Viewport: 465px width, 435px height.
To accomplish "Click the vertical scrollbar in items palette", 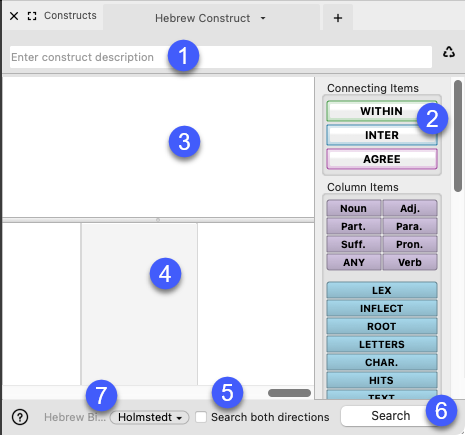I will click(458, 136).
